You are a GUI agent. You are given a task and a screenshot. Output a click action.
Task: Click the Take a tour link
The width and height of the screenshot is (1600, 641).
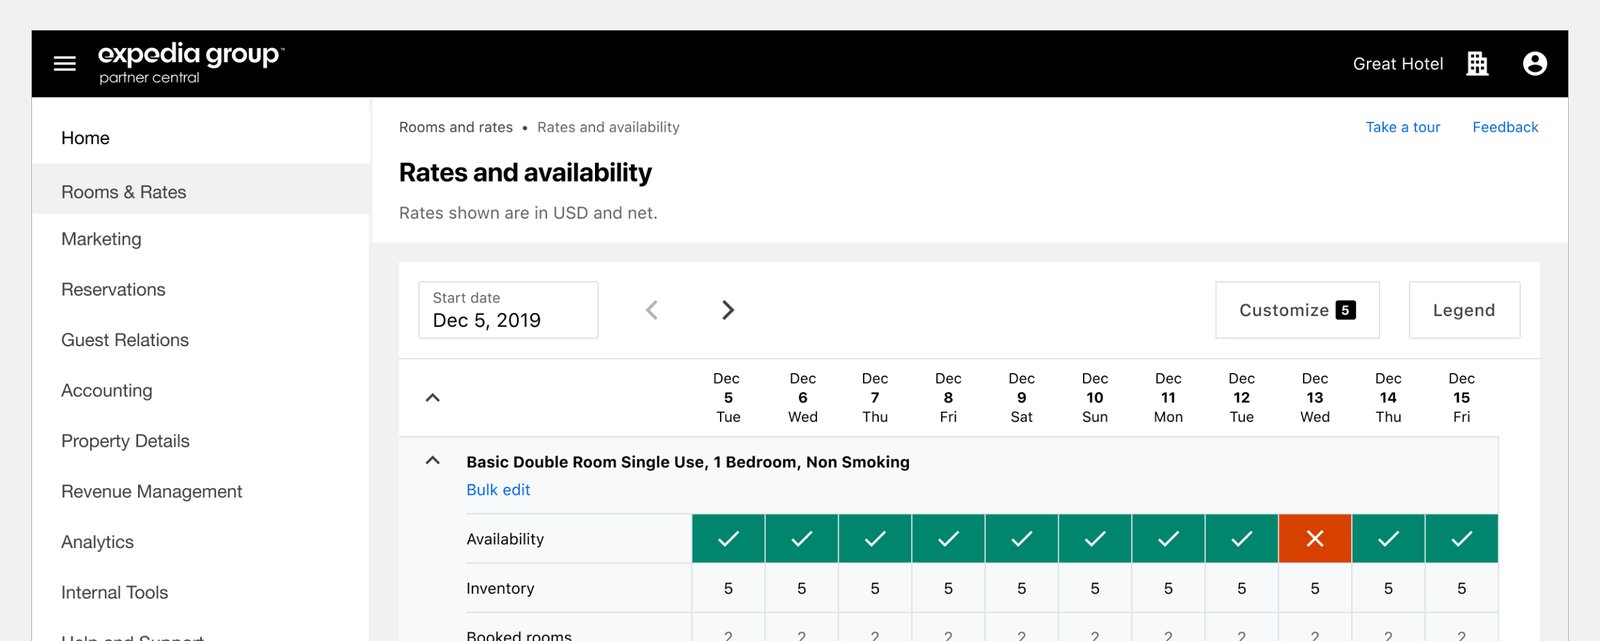(x=1403, y=127)
